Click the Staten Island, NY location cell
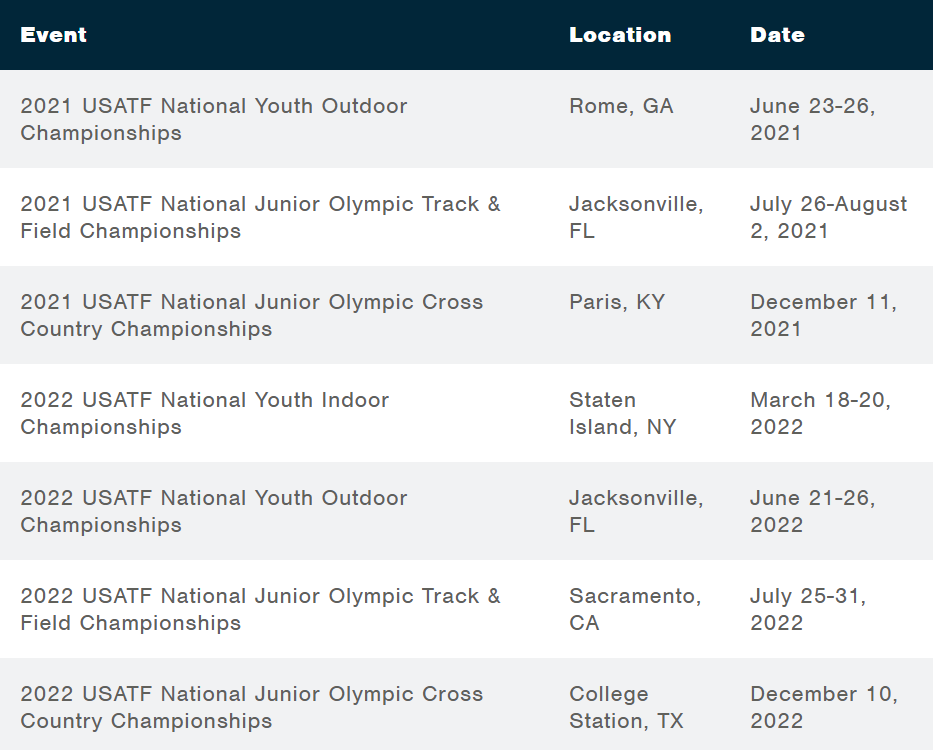This screenshot has height=750, width=933. [x=622, y=413]
